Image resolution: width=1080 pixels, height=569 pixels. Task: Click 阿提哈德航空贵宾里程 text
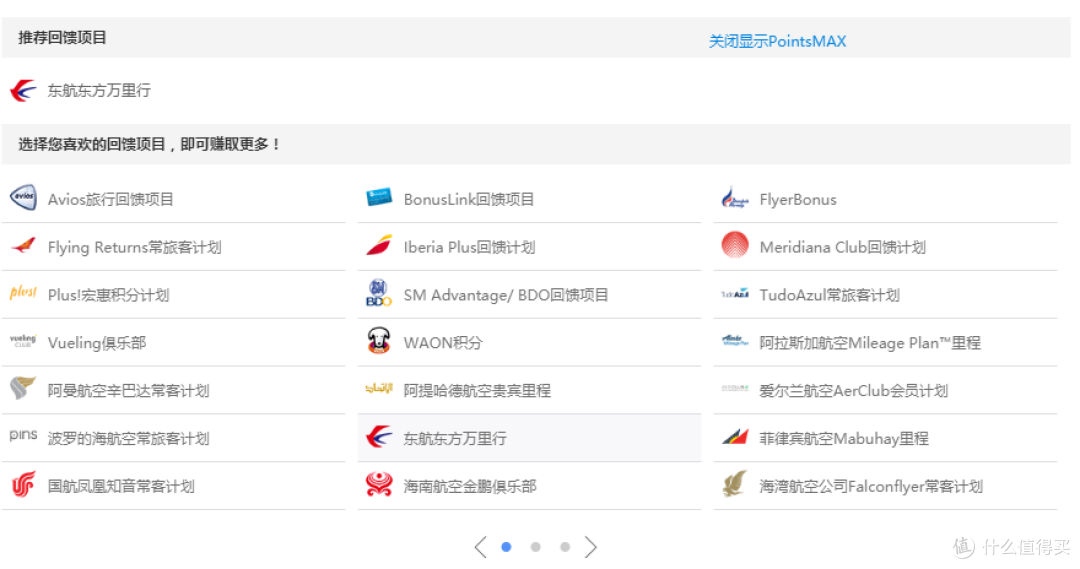[477, 391]
